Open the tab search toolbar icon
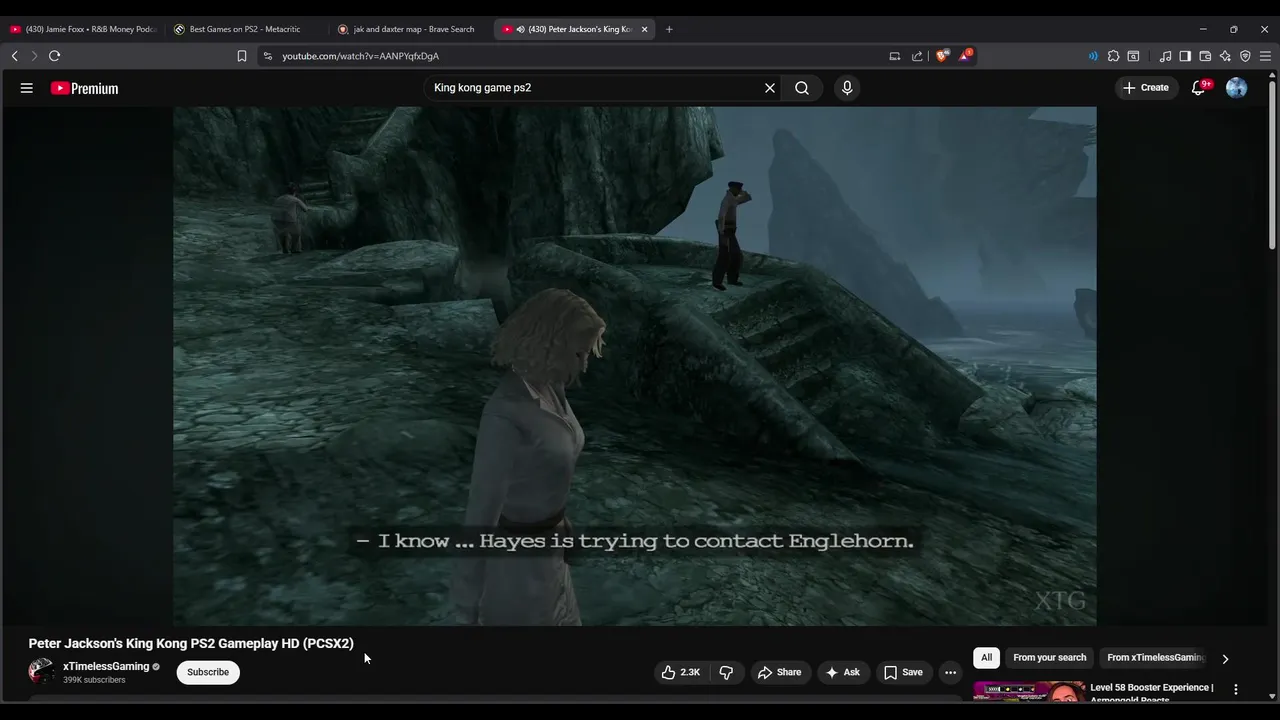This screenshot has height=720, width=1280. (1133, 56)
